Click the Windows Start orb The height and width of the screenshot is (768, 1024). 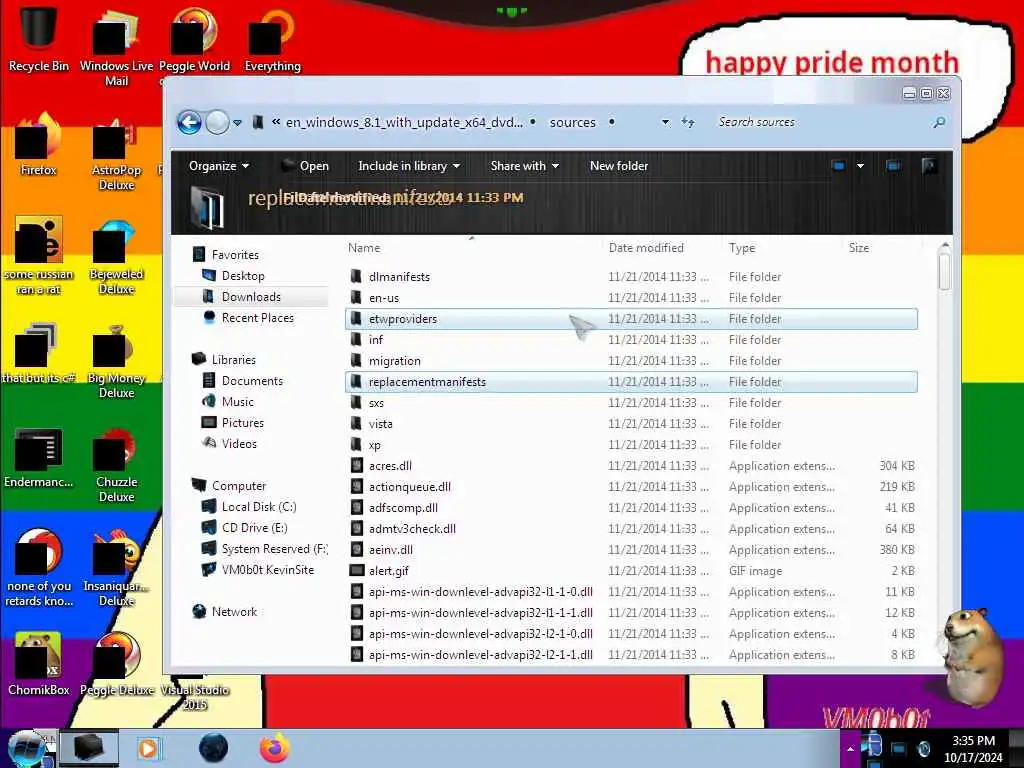(x=27, y=748)
